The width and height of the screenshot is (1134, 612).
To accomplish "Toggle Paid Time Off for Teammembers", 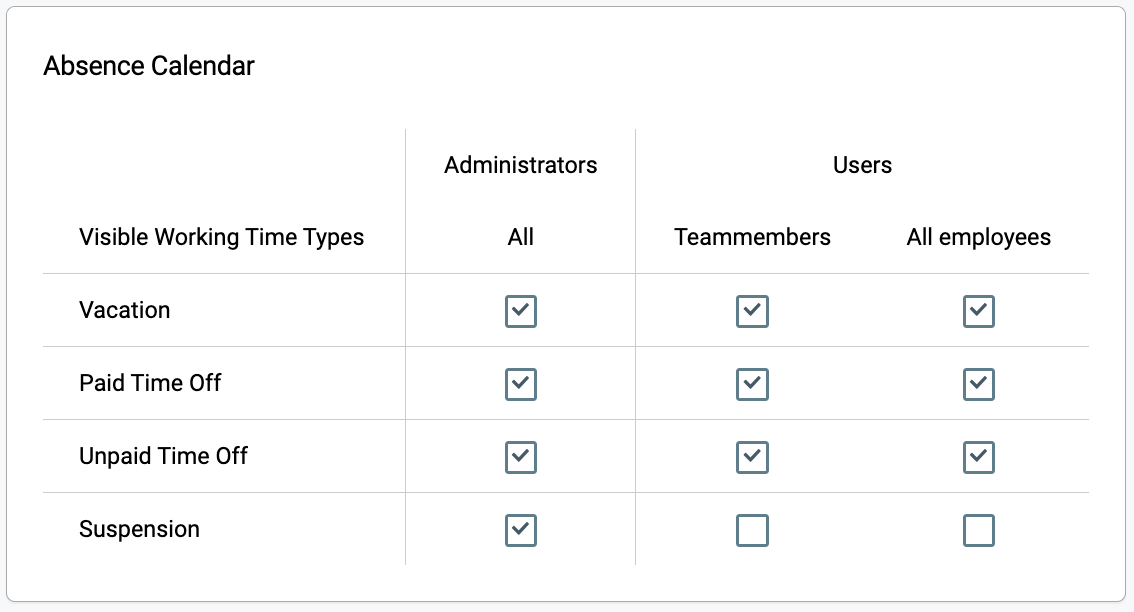I will coord(752,384).
